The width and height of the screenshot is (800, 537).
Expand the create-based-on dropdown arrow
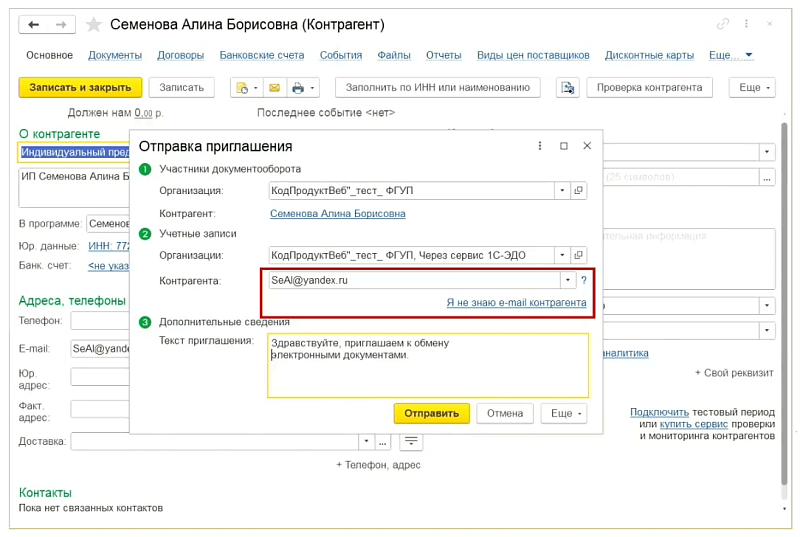coord(256,88)
